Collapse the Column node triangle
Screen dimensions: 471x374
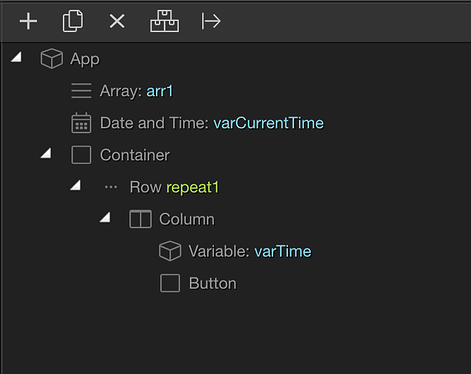coord(105,217)
